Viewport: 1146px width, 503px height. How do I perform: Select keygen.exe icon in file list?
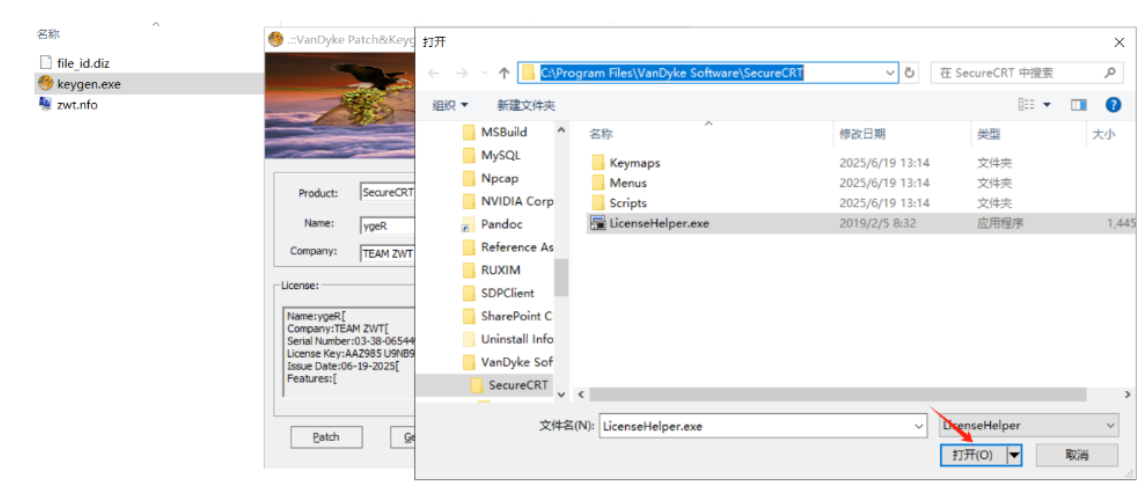[x=45, y=84]
